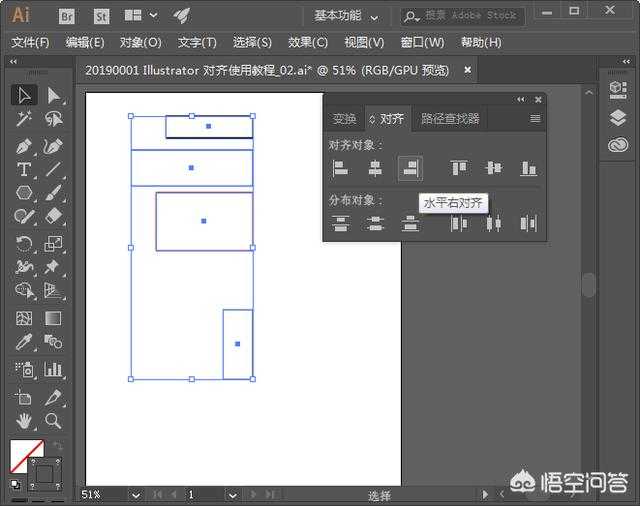
Task: Select the Curvature tool
Action: pyautogui.click(x=53, y=146)
